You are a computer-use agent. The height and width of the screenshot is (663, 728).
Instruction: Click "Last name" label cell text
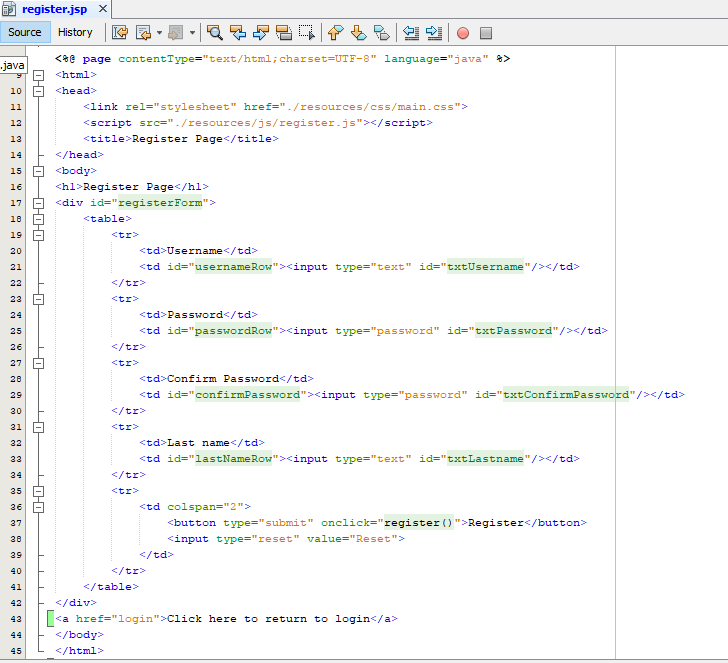coord(198,443)
